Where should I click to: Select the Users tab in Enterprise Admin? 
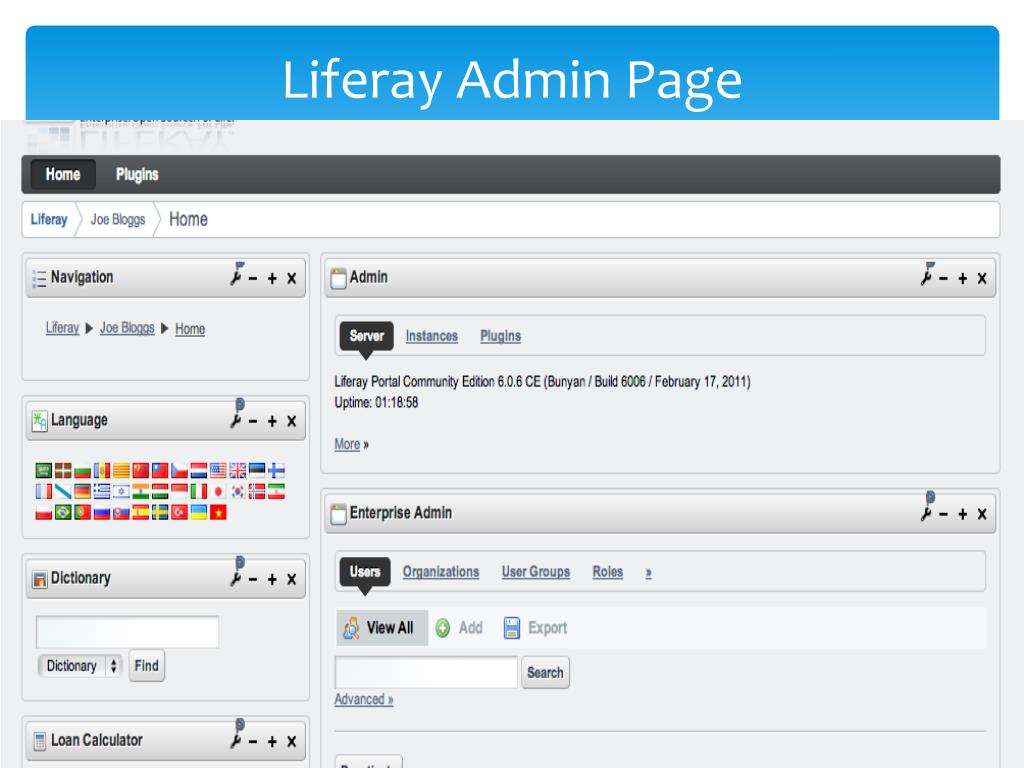pos(365,572)
